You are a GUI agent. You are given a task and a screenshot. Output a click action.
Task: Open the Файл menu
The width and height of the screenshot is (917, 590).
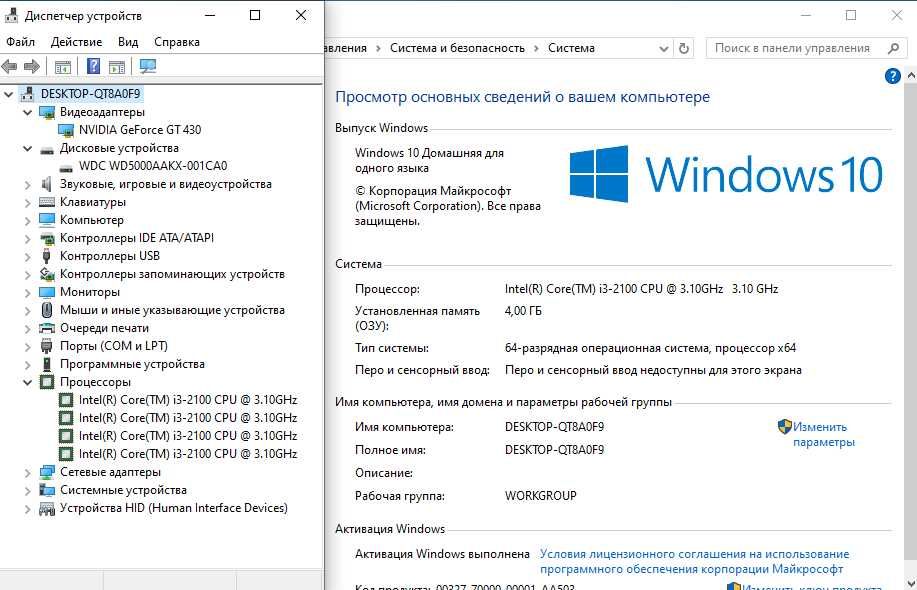20,42
